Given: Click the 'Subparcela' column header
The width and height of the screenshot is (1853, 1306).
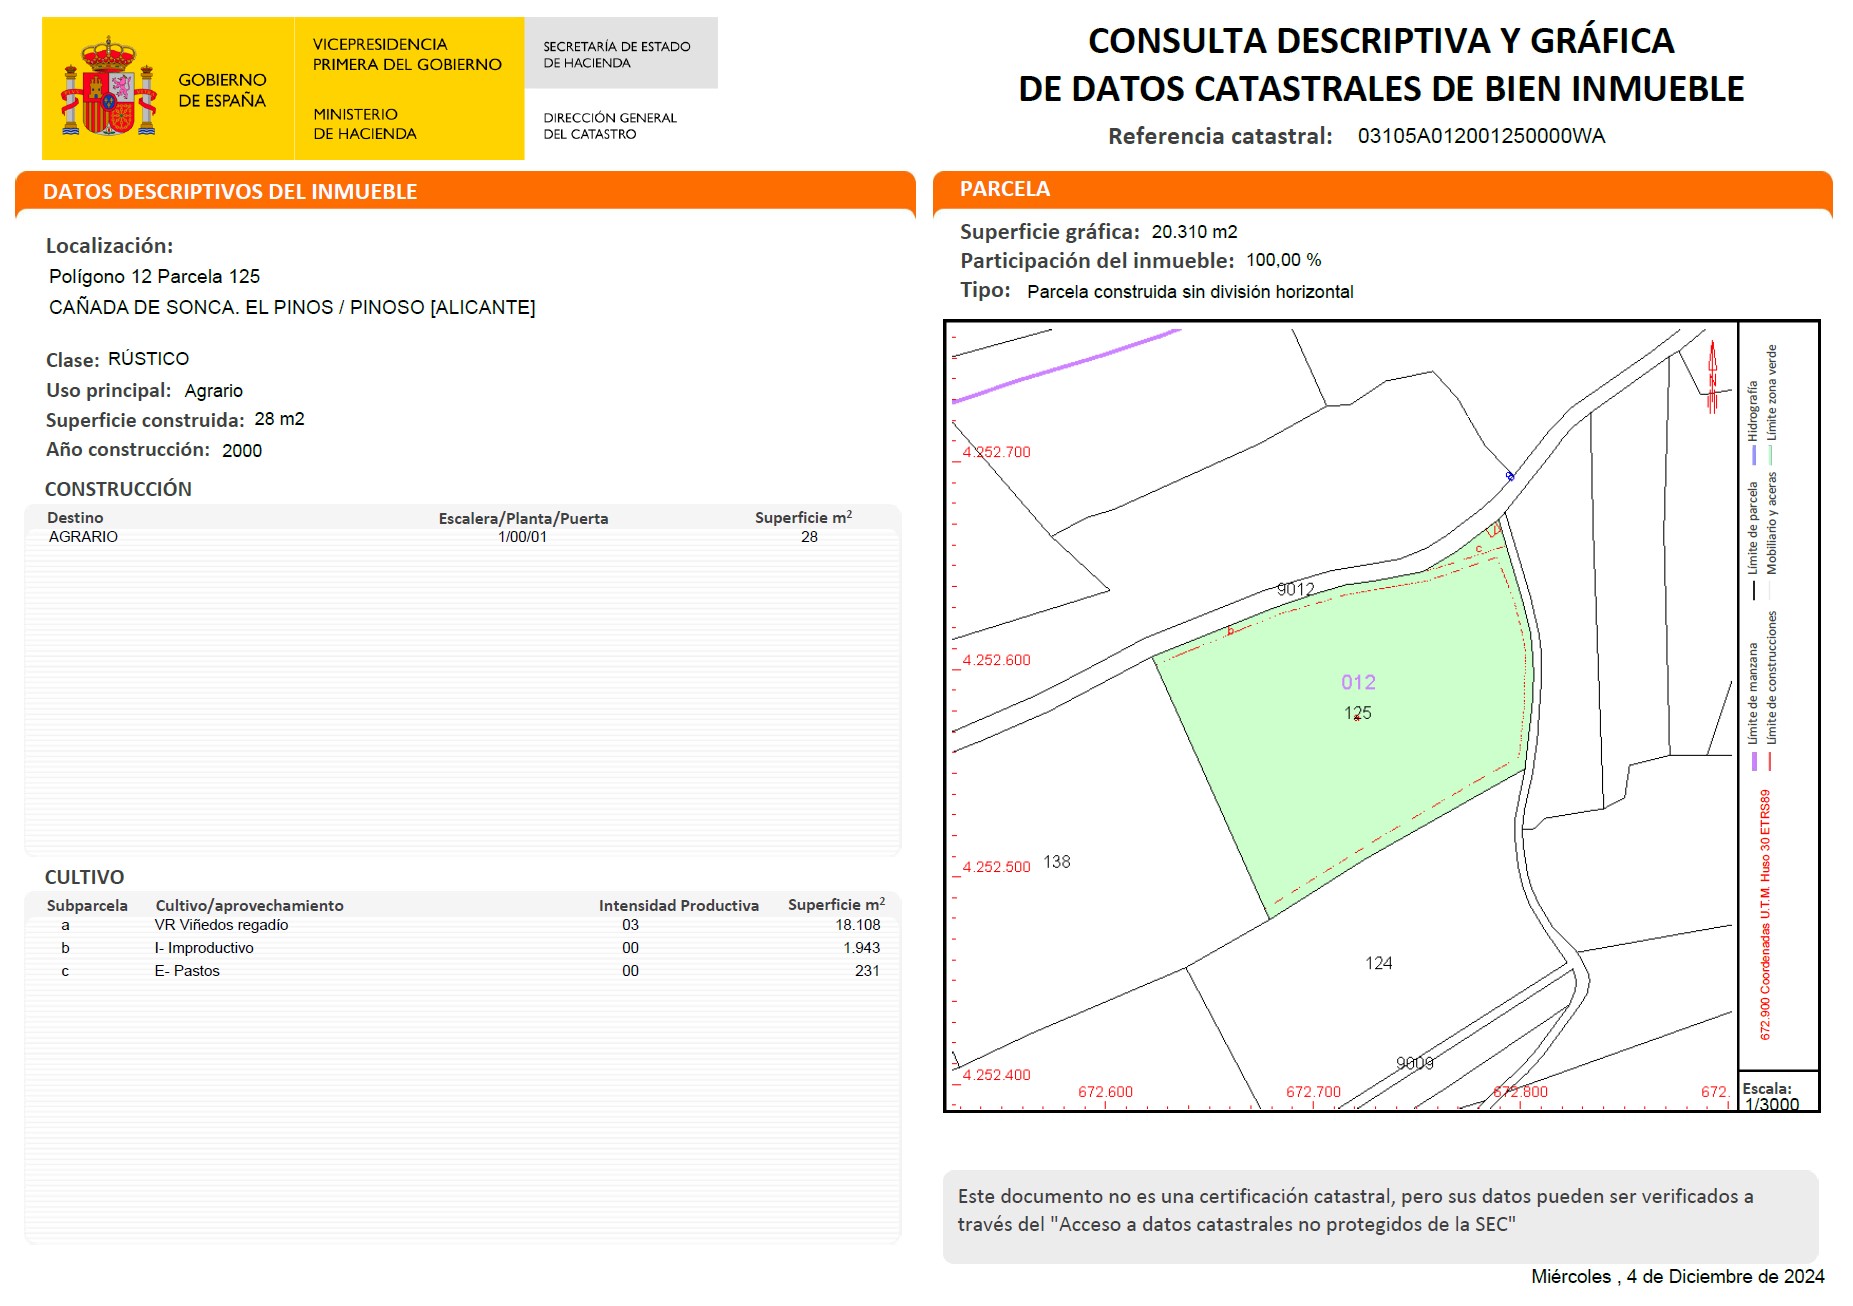Looking at the screenshot, I should [x=87, y=905].
